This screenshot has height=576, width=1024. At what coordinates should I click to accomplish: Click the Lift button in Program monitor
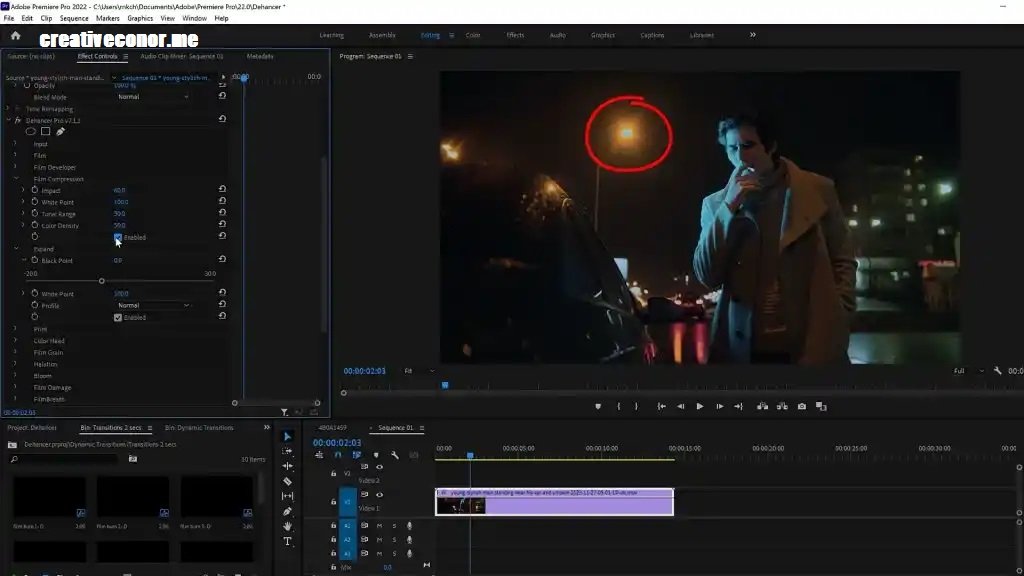762,406
